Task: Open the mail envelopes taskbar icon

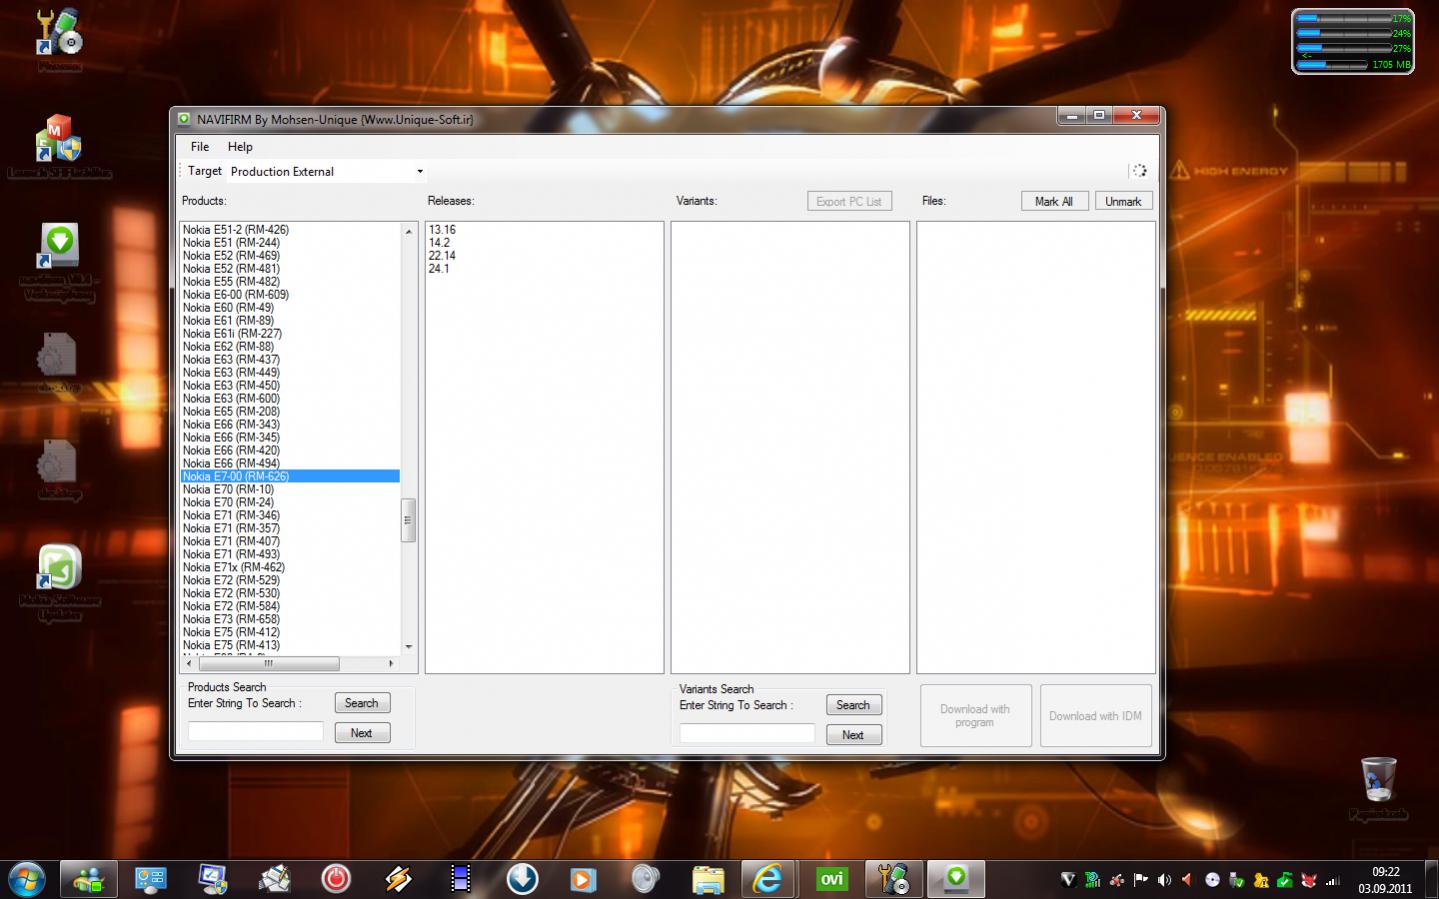Action: 274,879
